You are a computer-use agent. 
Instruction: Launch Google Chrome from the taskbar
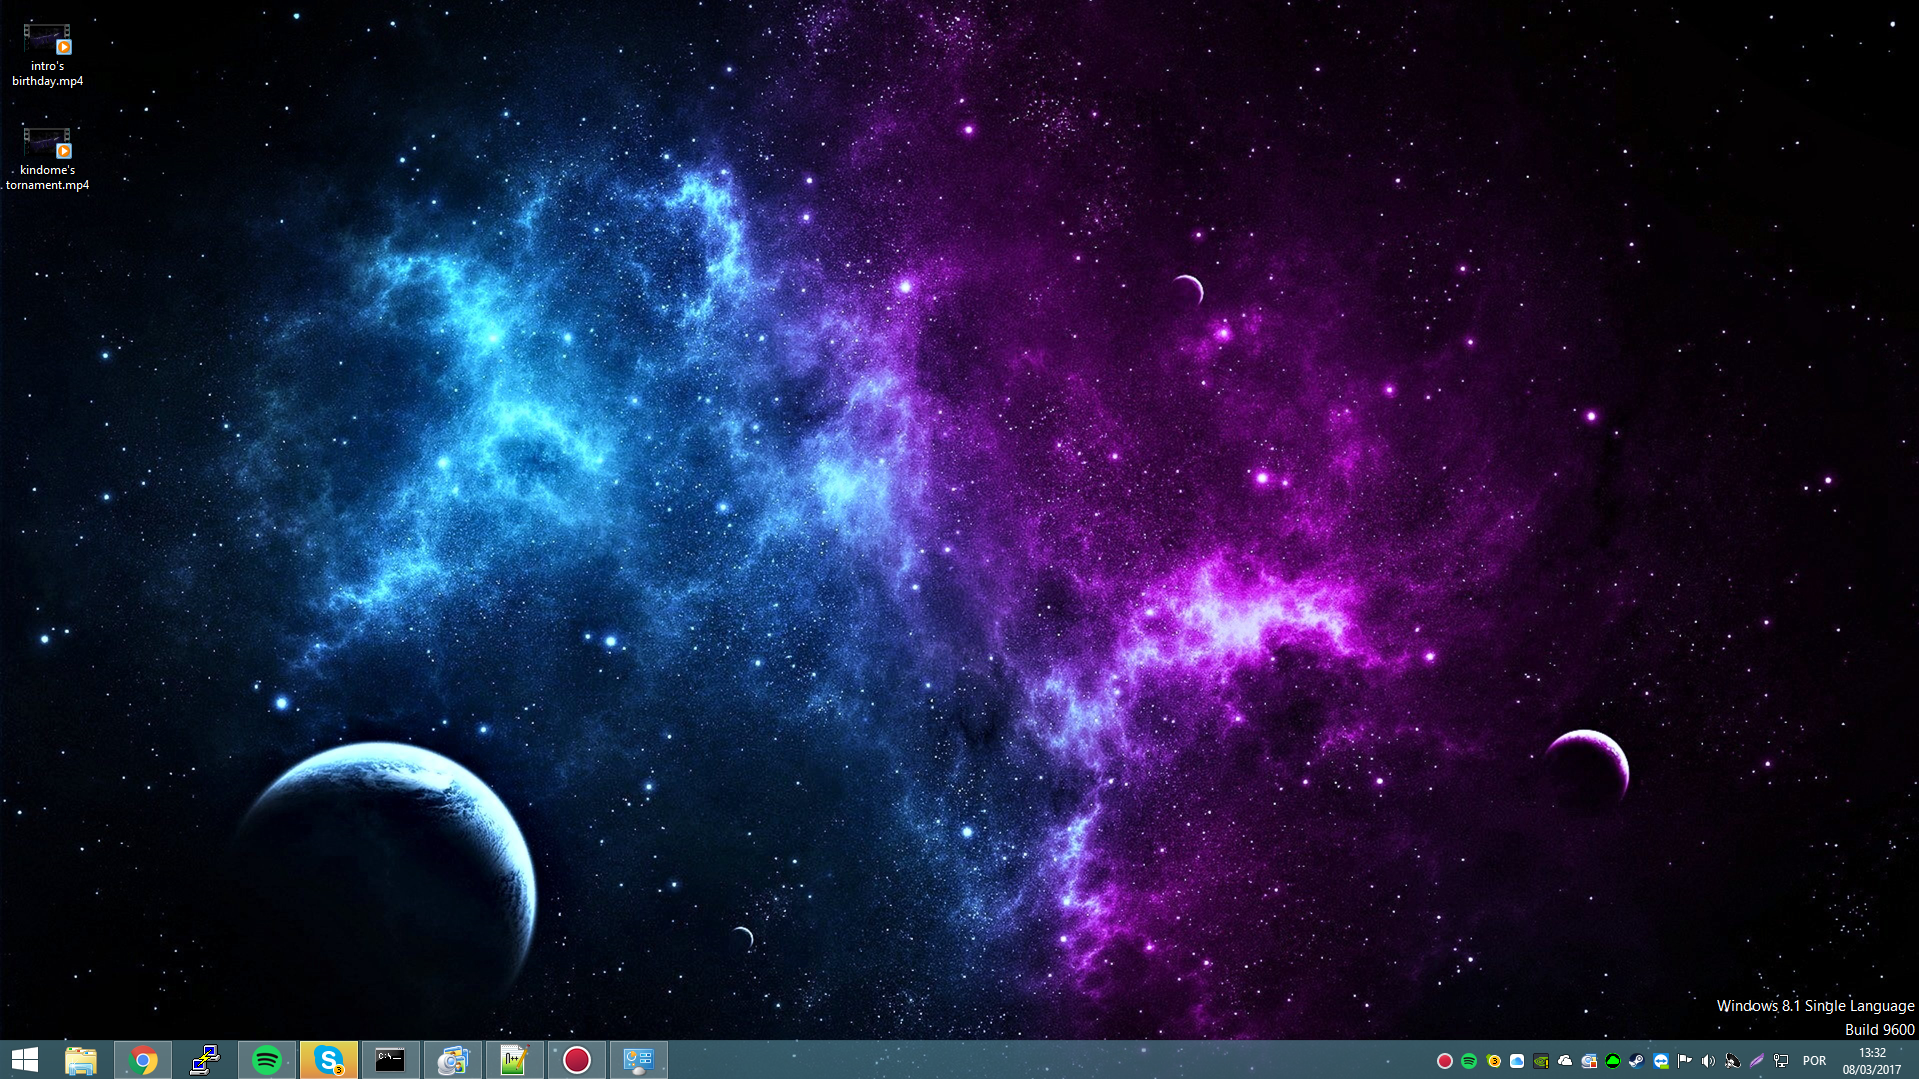[143, 1060]
